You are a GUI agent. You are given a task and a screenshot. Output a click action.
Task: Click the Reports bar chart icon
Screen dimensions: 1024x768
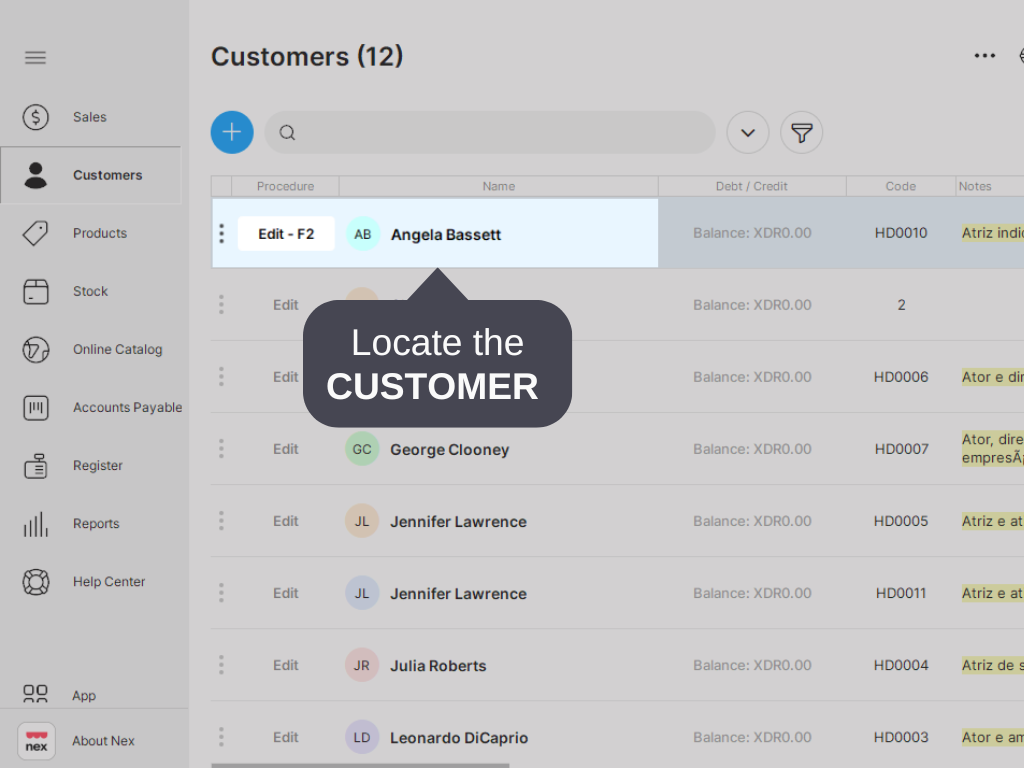pos(35,524)
